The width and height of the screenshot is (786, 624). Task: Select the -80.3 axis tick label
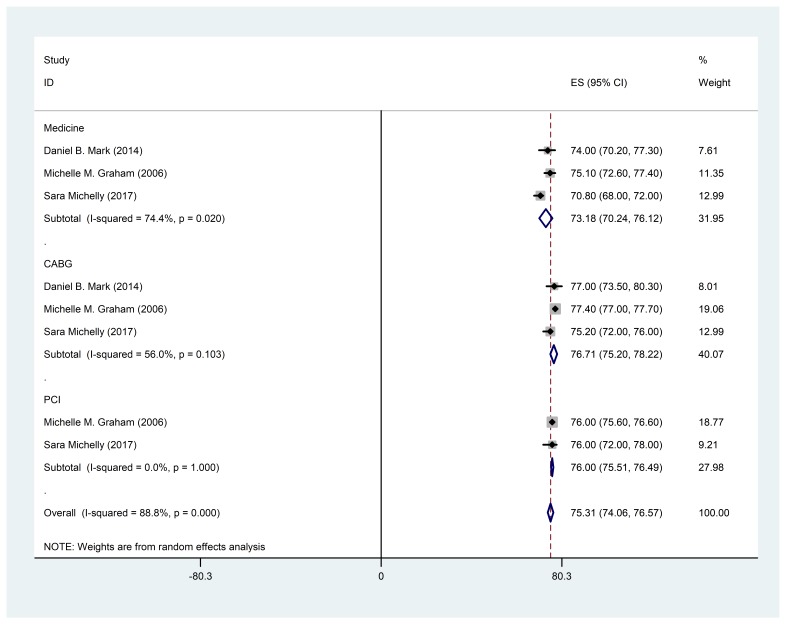point(201,576)
